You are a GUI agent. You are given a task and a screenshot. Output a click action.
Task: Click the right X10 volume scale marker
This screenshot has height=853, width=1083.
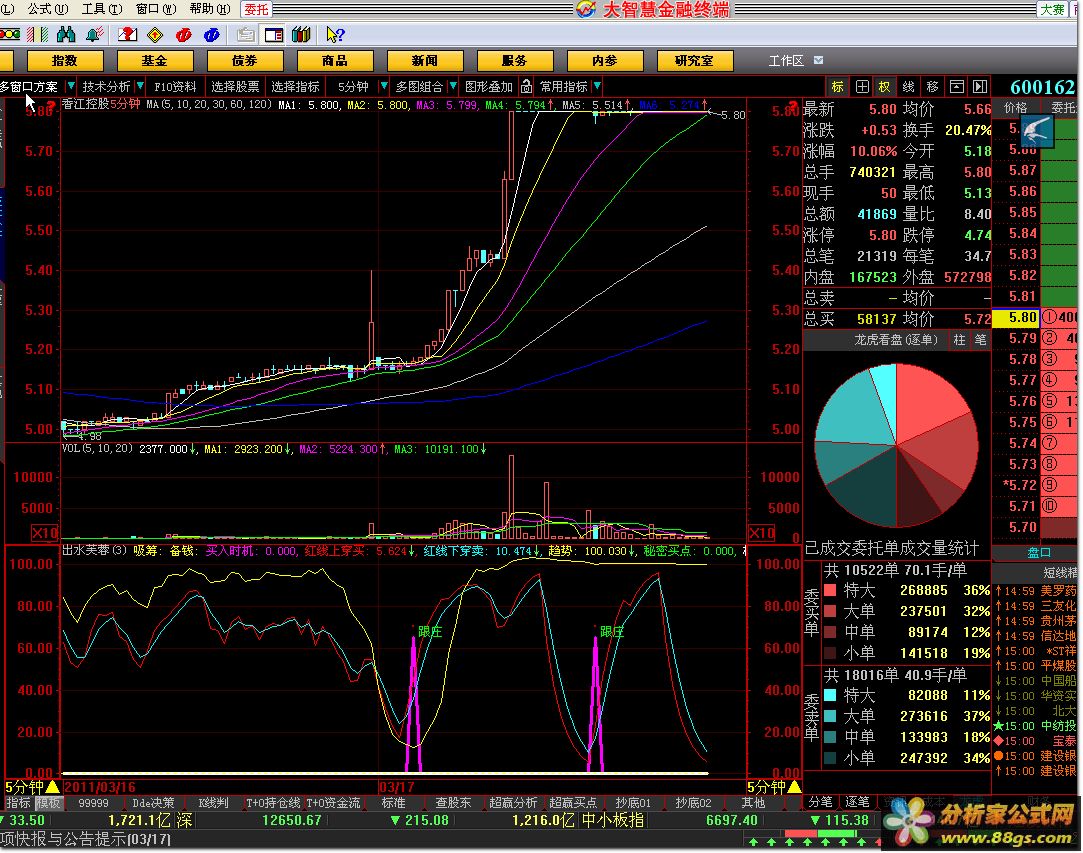coord(761,533)
